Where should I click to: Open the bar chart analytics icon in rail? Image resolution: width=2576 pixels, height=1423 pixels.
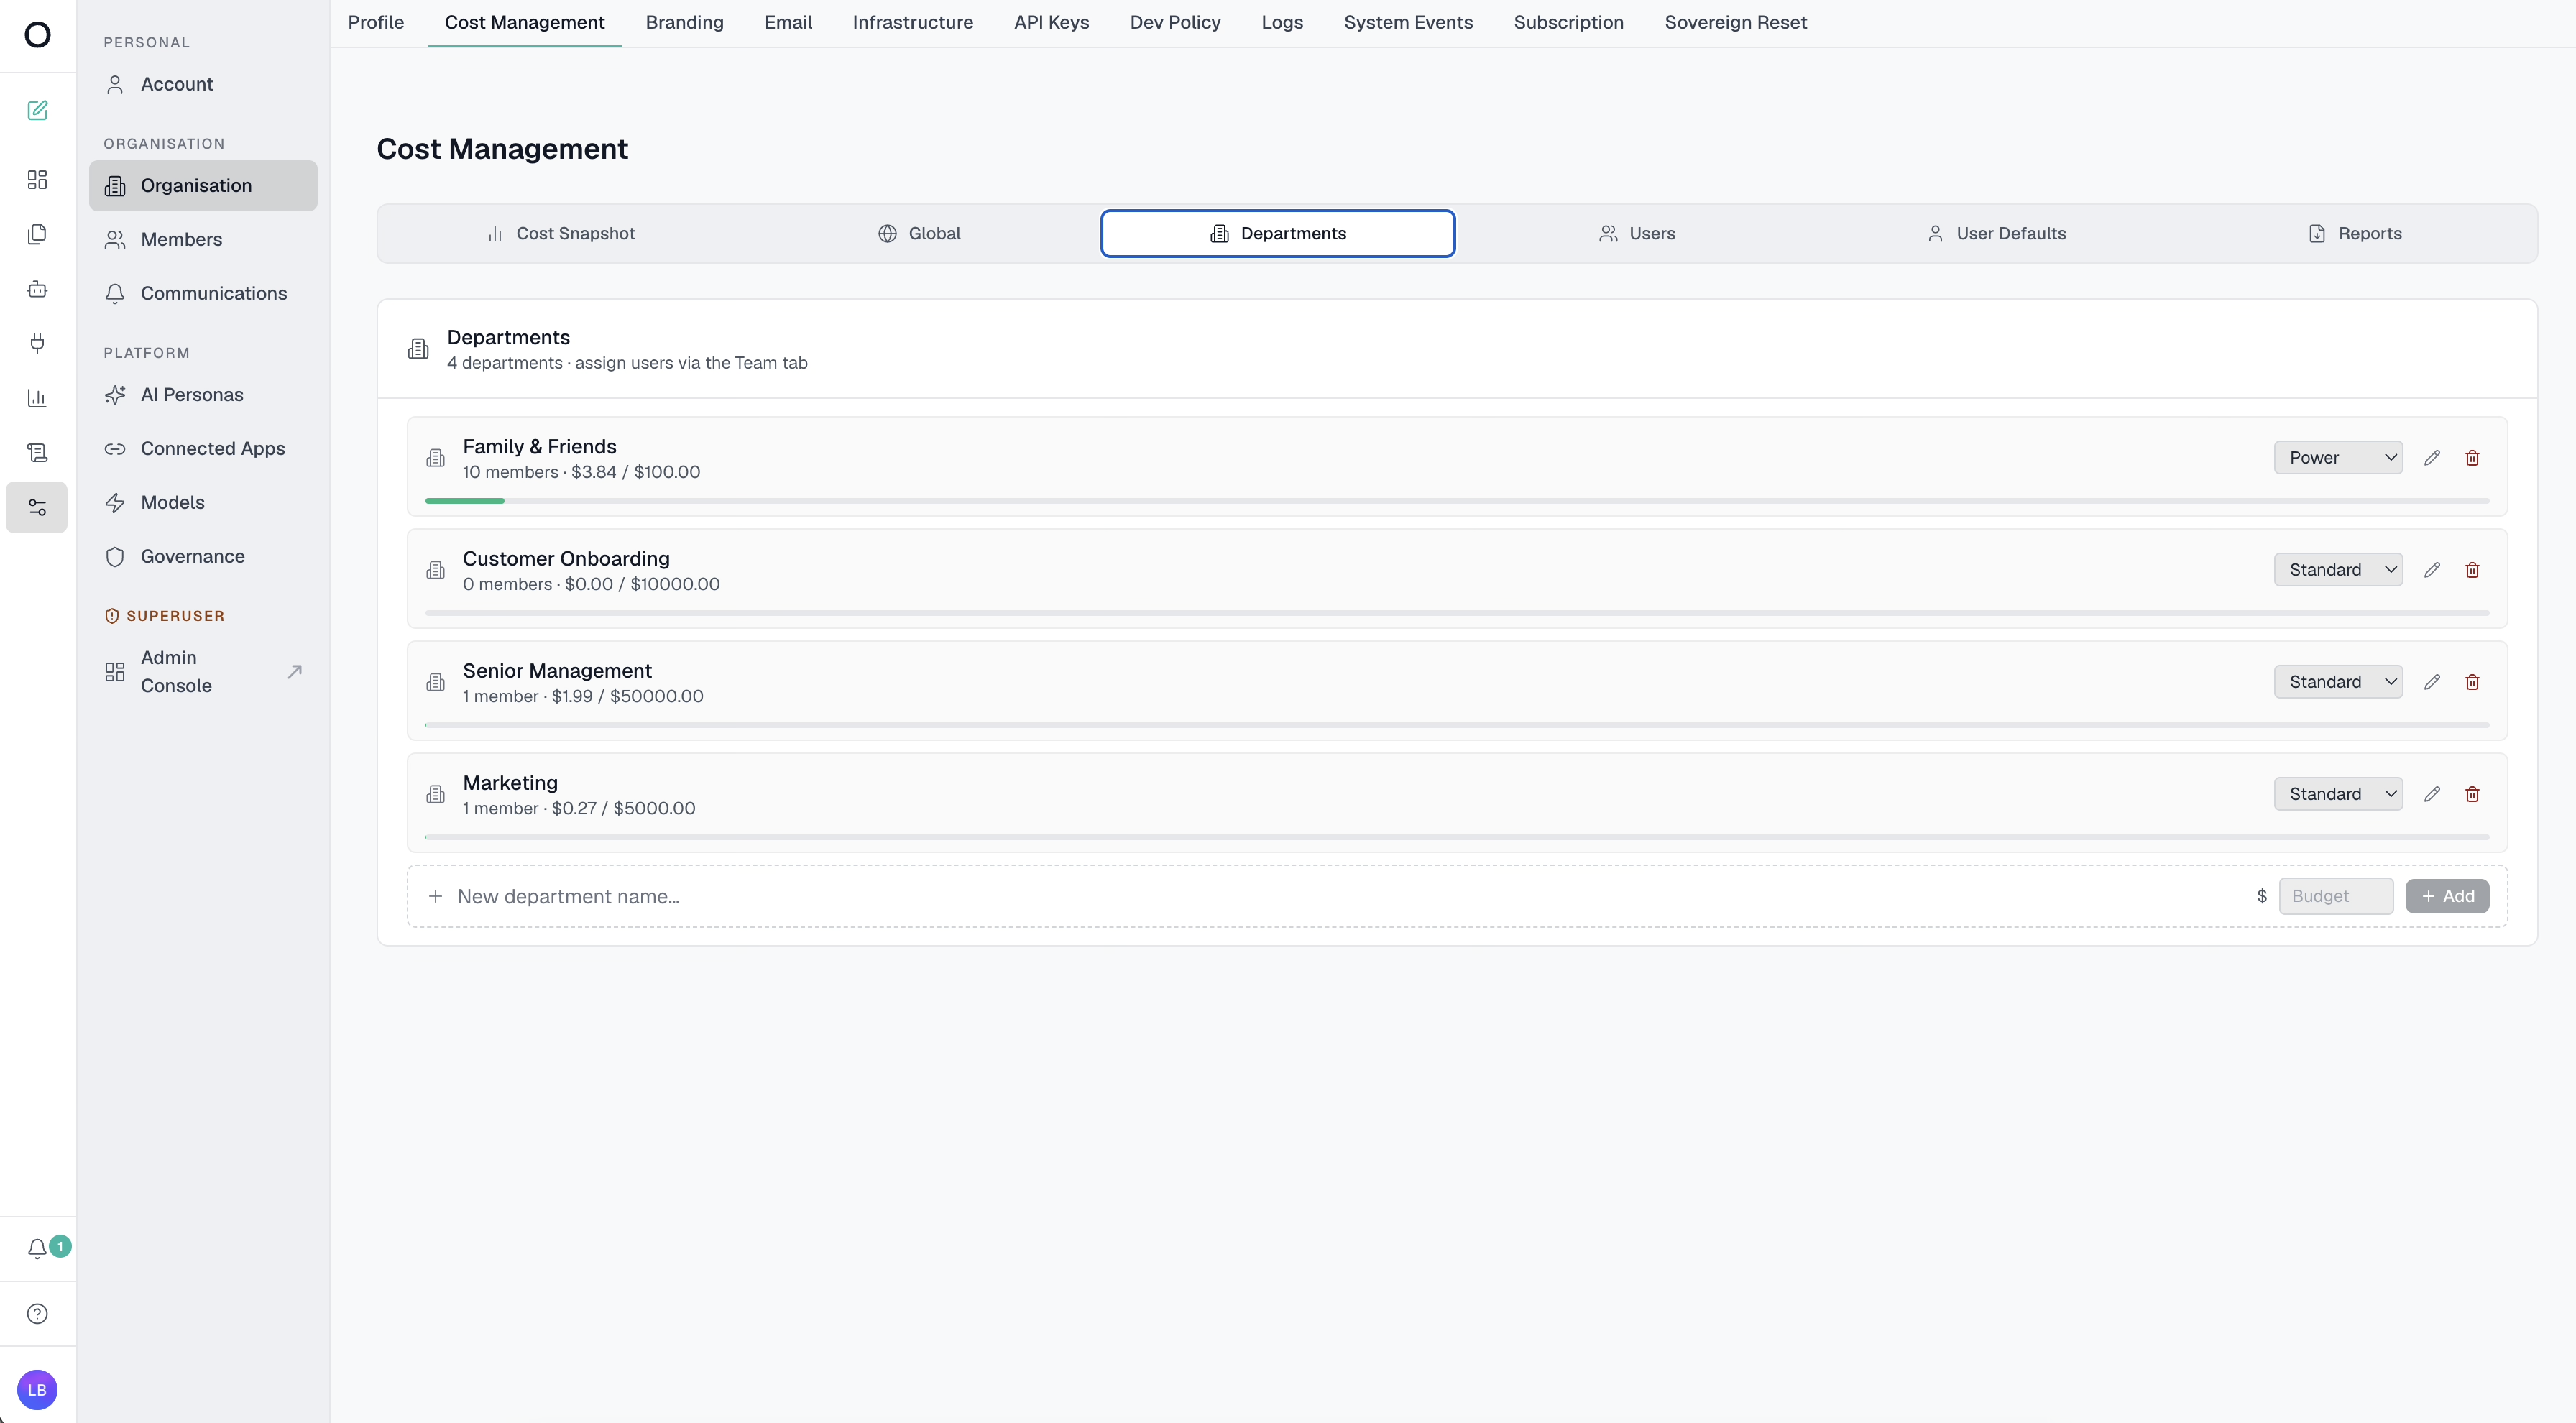tap(37, 398)
